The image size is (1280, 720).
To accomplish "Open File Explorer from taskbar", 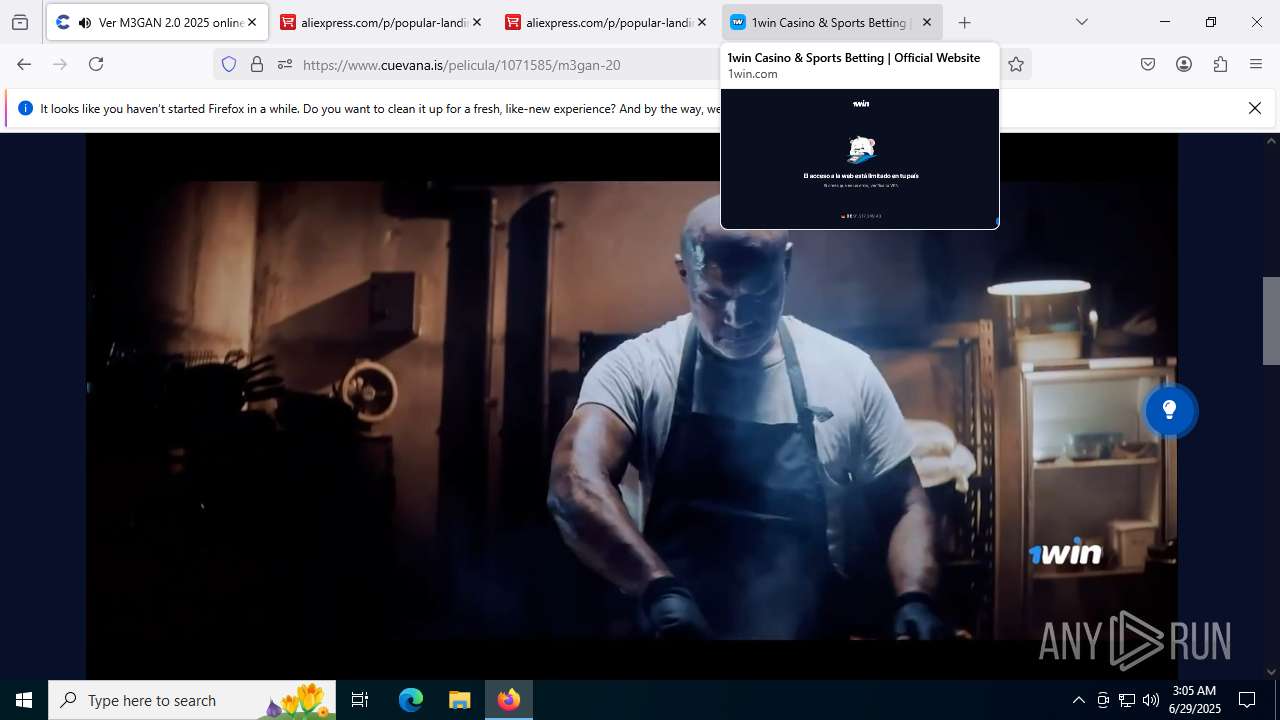I will (459, 700).
